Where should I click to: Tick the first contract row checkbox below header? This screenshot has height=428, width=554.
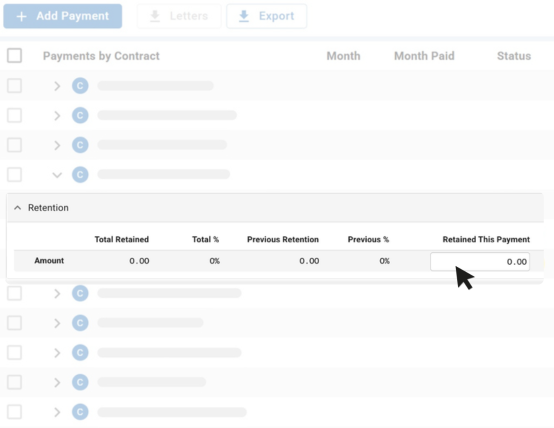(x=14, y=86)
